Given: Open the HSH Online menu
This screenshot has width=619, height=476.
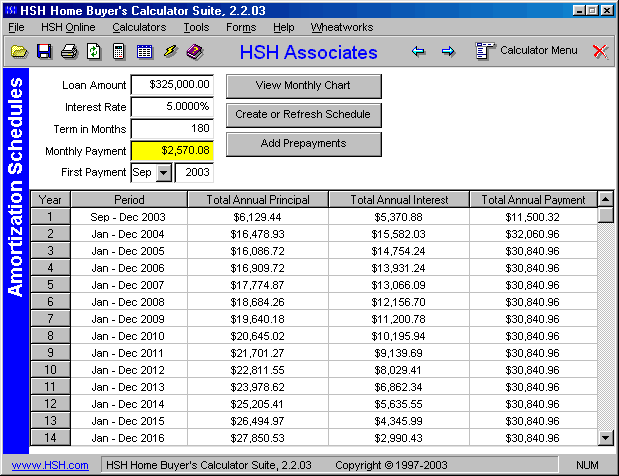Looking at the screenshot, I should click(x=68, y=27).
